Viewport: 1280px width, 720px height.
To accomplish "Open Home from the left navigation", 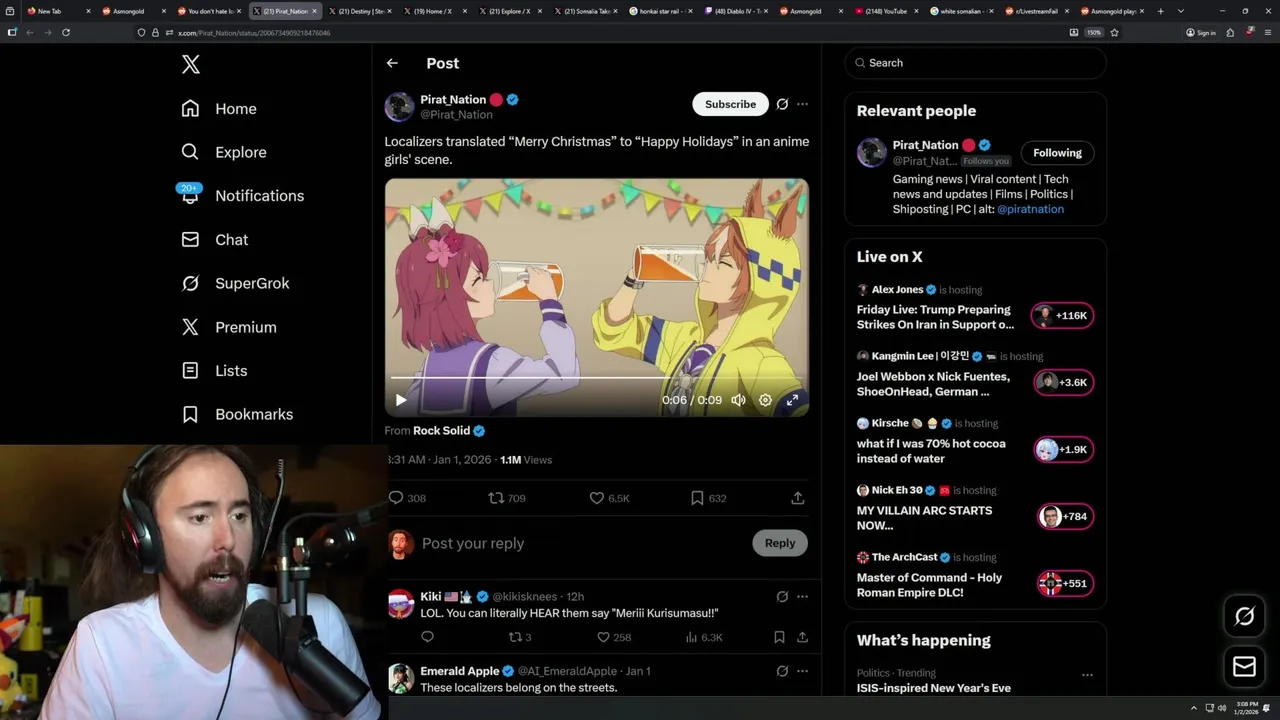I will [219, 109].
